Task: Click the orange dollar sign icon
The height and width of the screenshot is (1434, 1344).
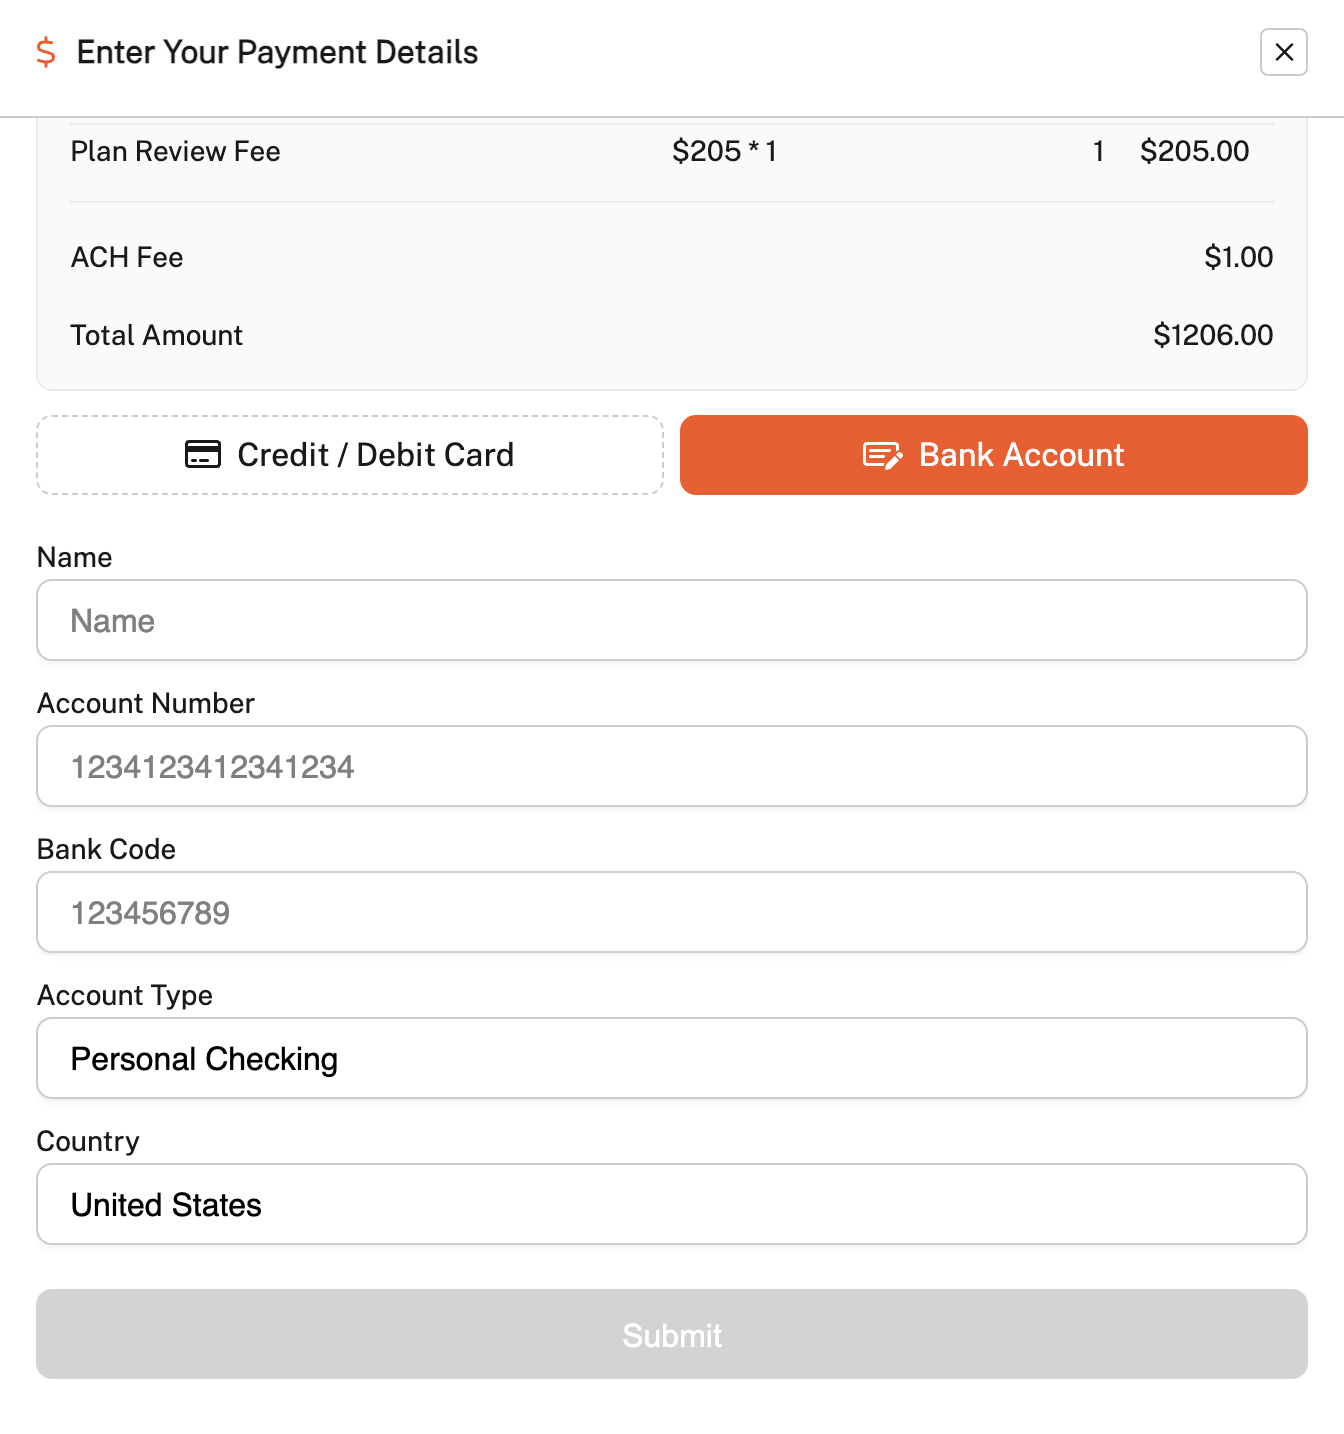Action: [46, 52]
